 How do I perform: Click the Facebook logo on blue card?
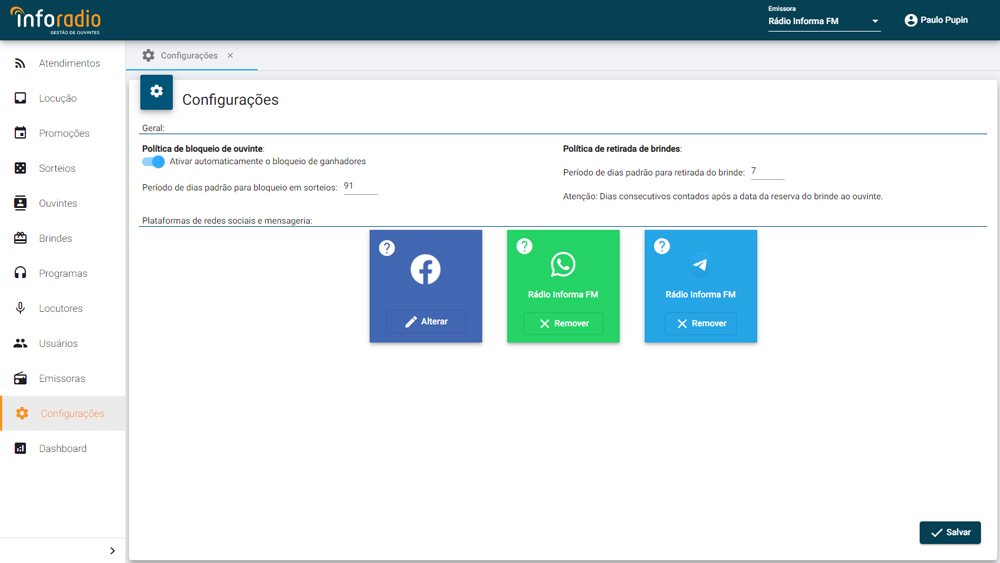[x=425, y=269]
